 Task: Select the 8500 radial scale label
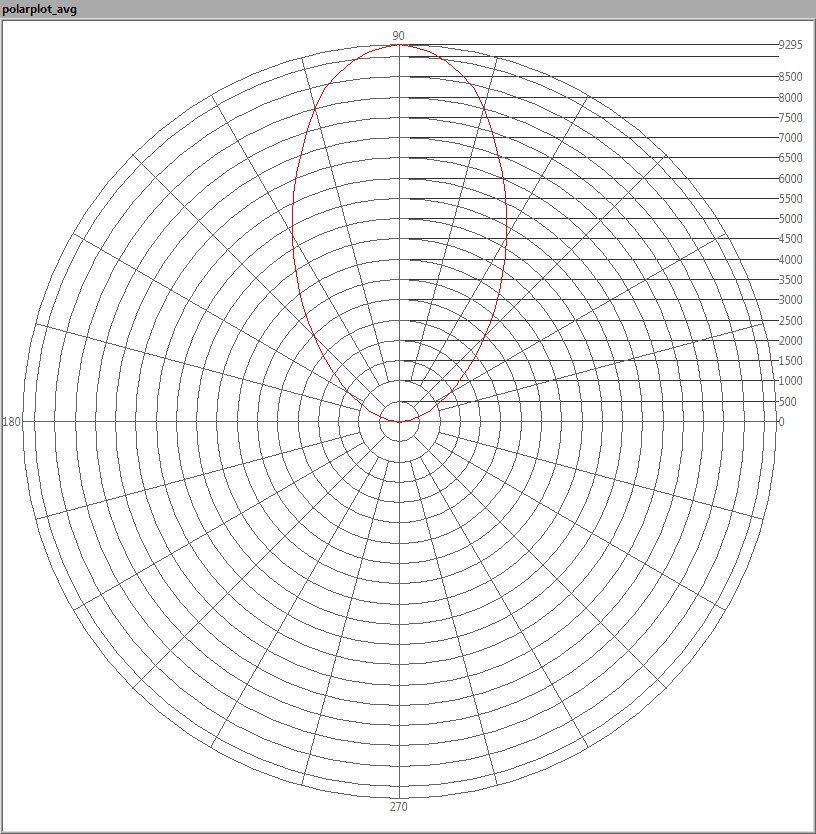(x=790, y=77)
